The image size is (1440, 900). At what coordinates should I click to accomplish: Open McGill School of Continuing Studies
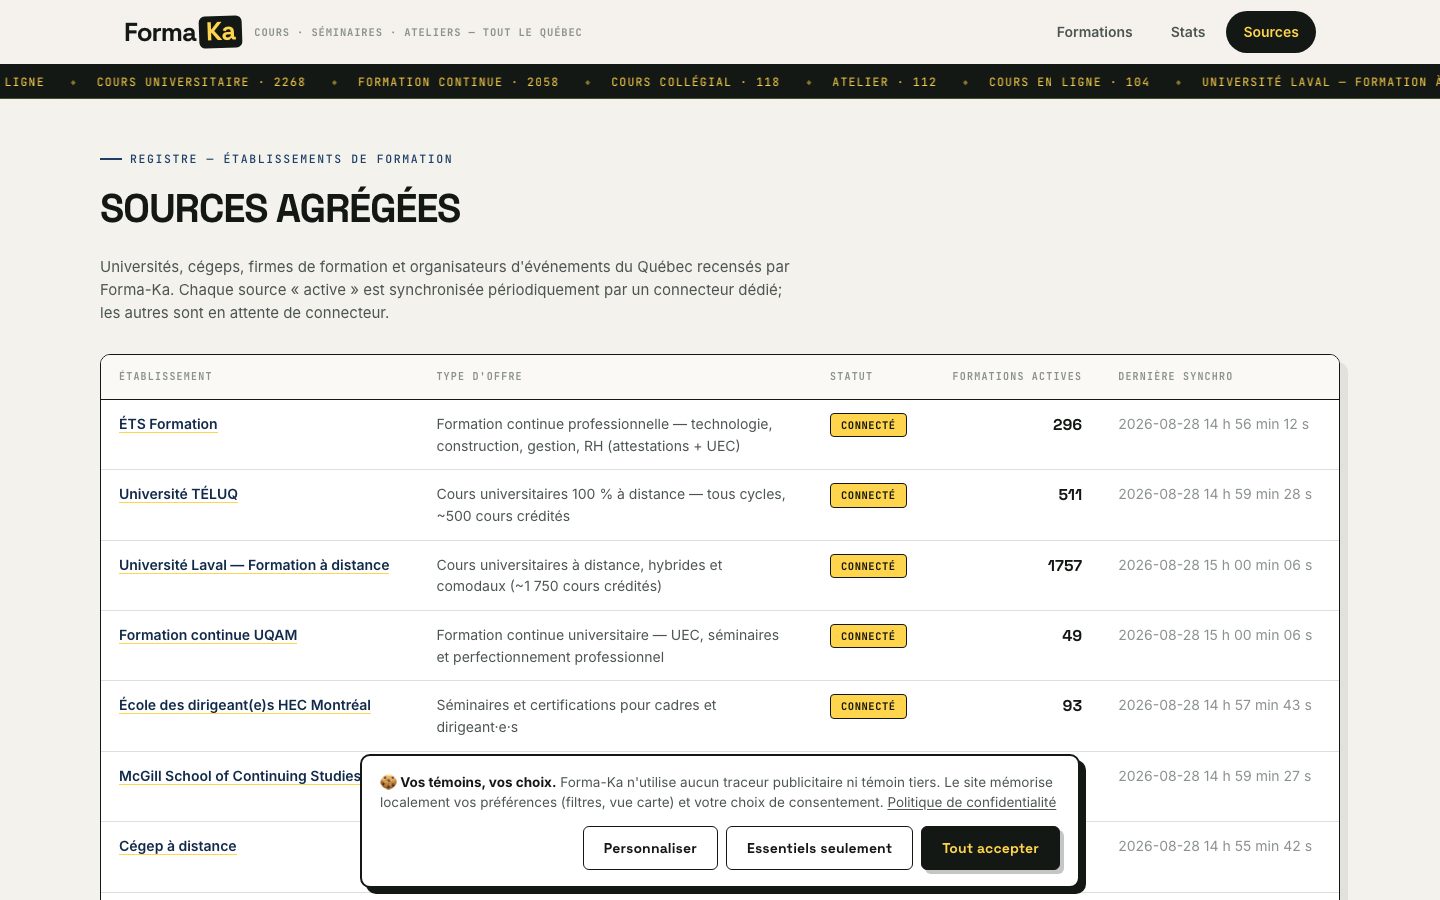click(x=240, y=776)
